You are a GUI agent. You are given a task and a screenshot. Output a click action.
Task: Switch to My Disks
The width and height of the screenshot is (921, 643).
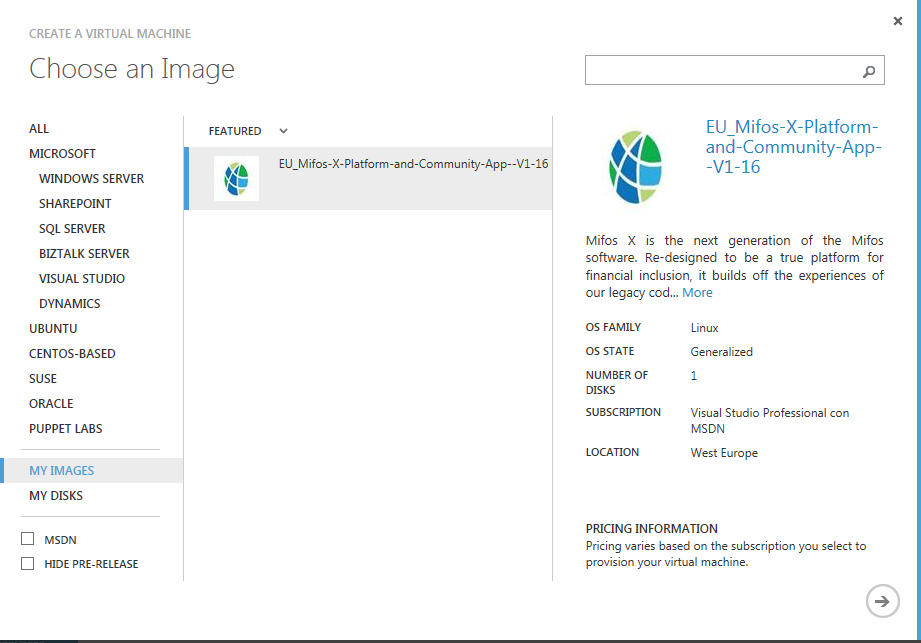(x=56, y=496)
